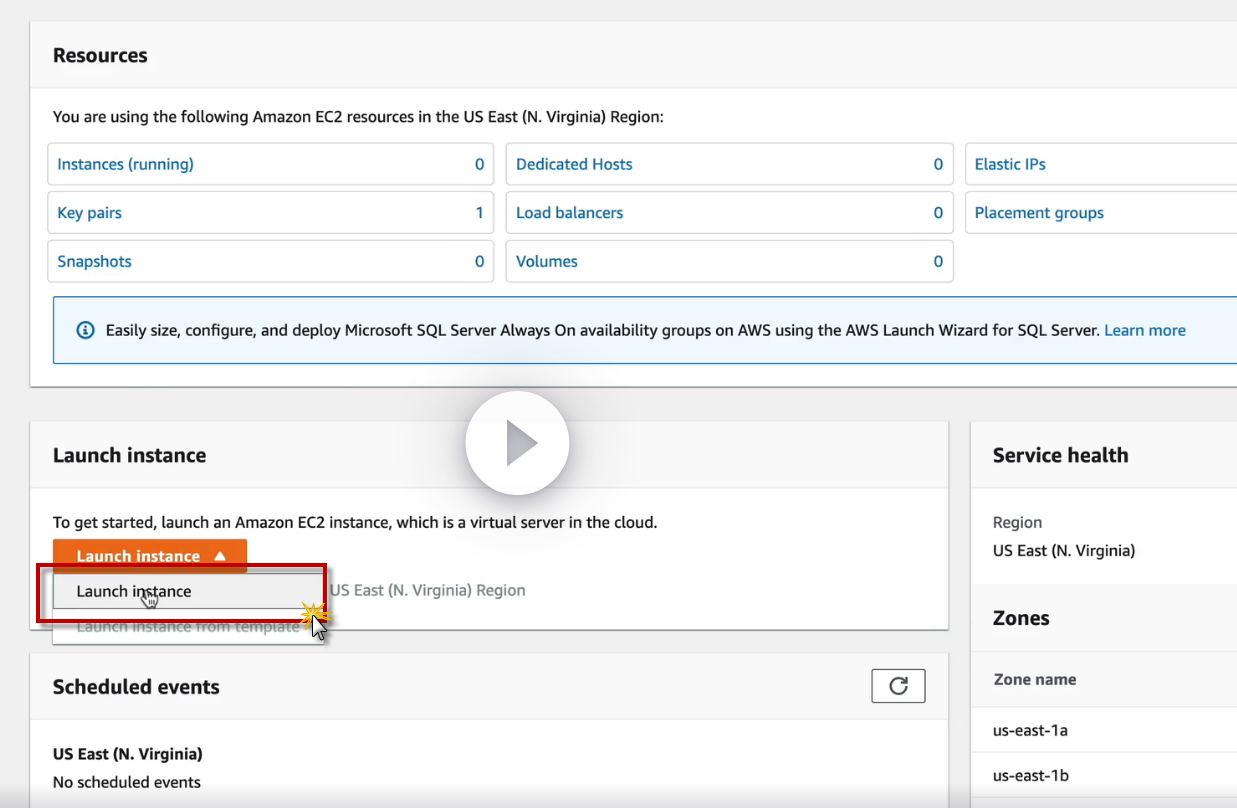Expand the orange Launch instance dropdown button

150,556
